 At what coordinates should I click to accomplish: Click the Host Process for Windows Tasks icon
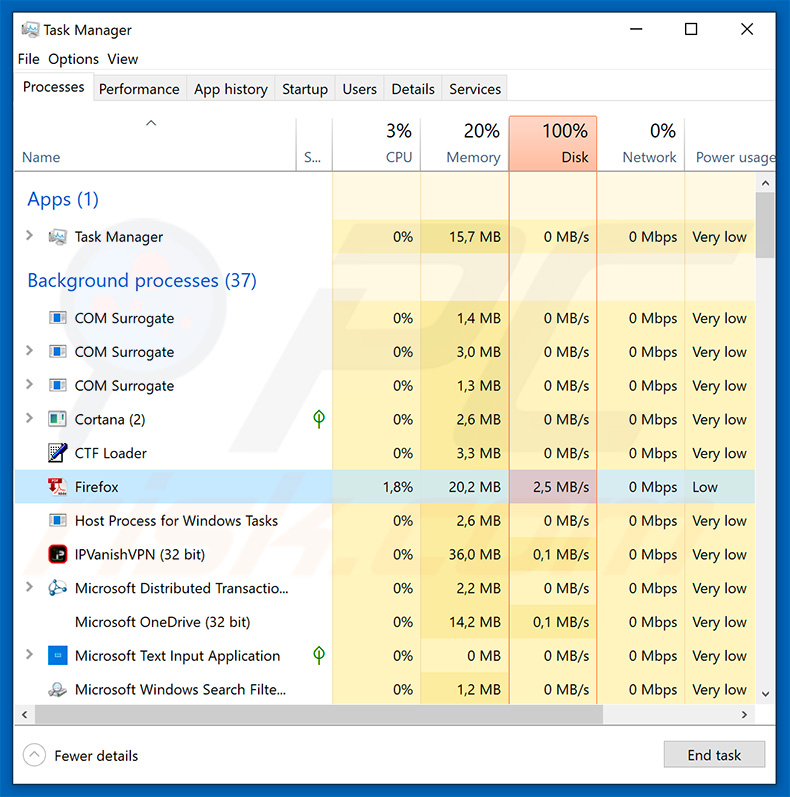pyautogui.click(x=57, y=520)
